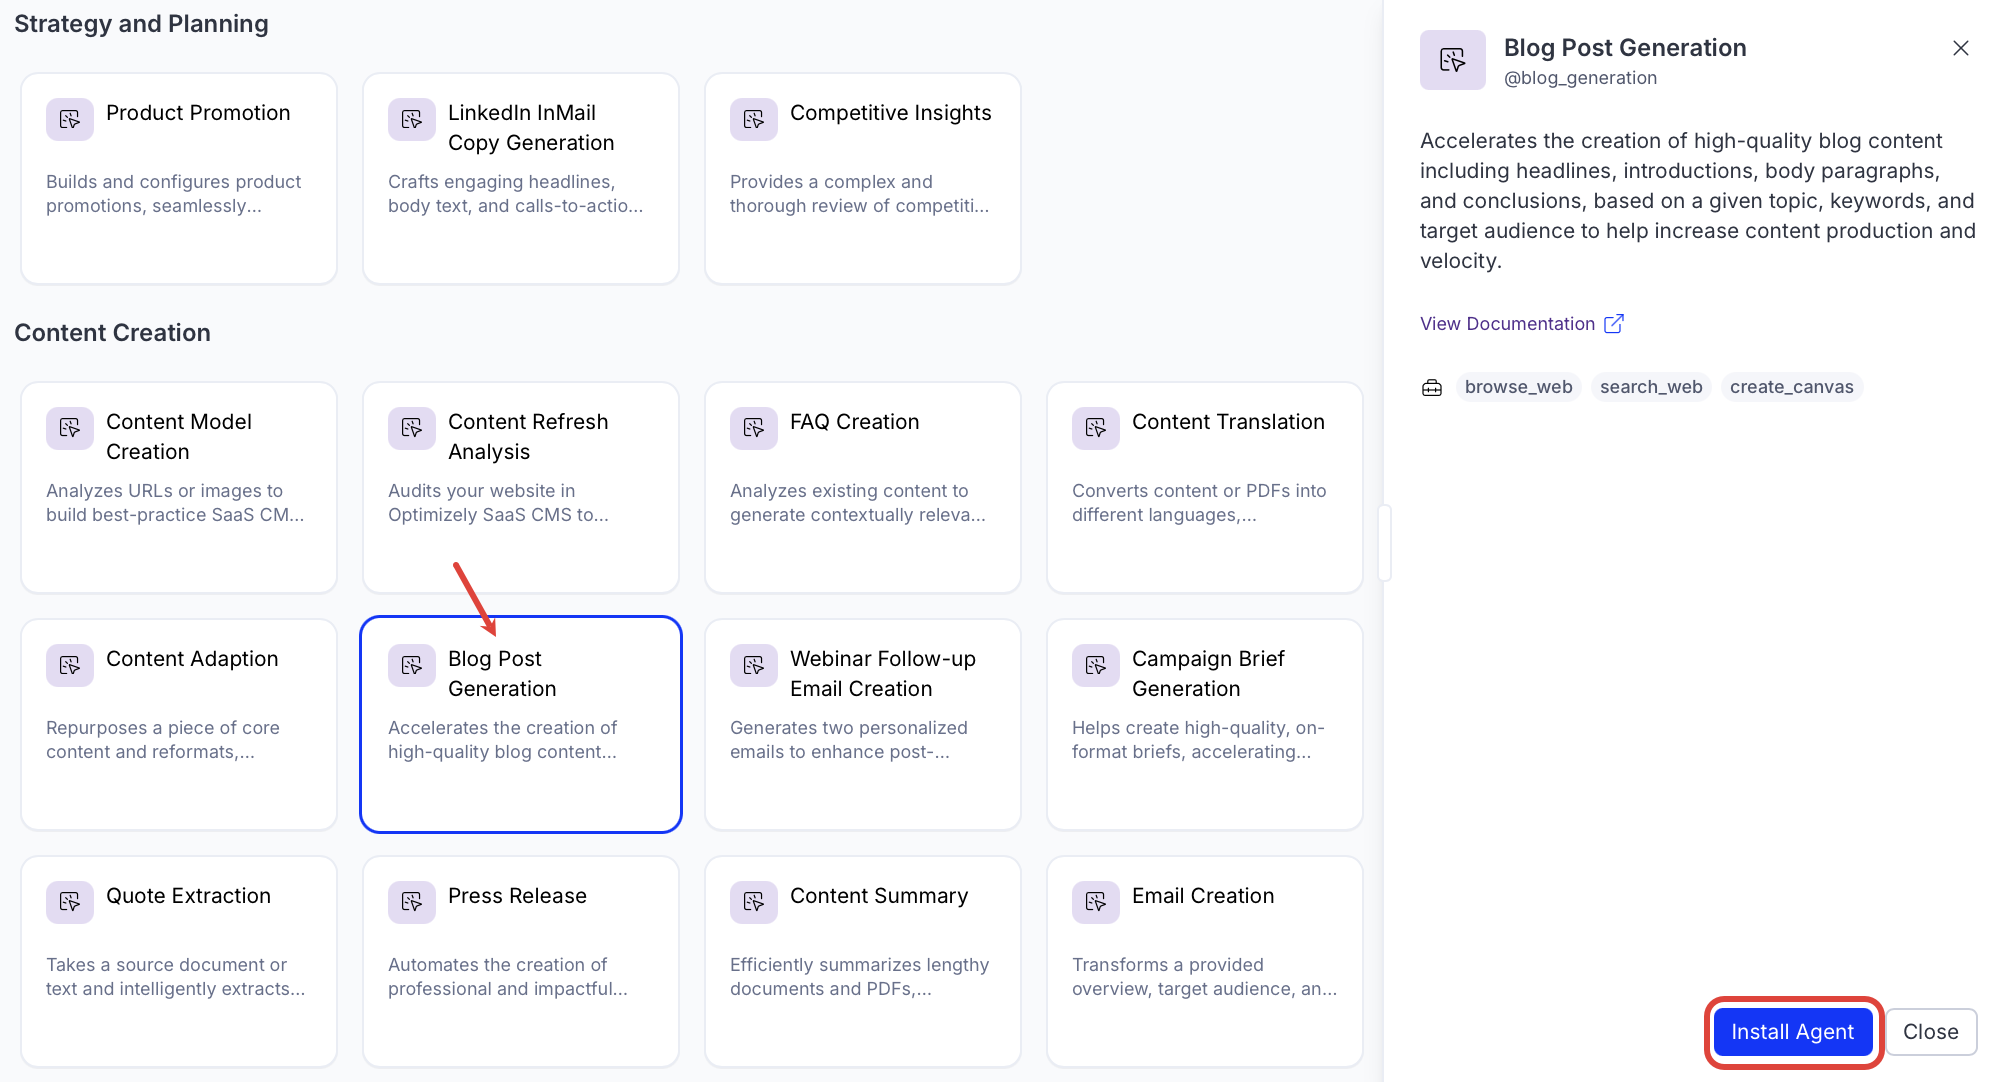Click the Product Promotion agent icon

coord(70,120)
